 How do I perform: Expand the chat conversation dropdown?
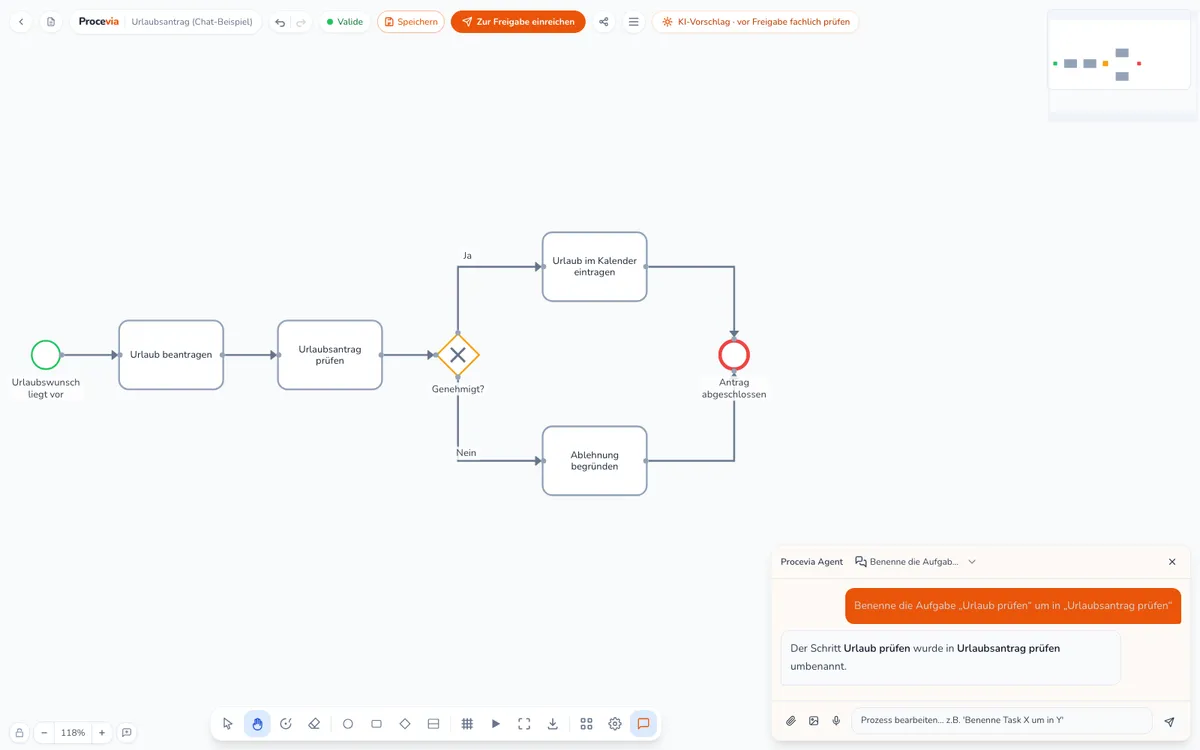(x=916, y=562)
